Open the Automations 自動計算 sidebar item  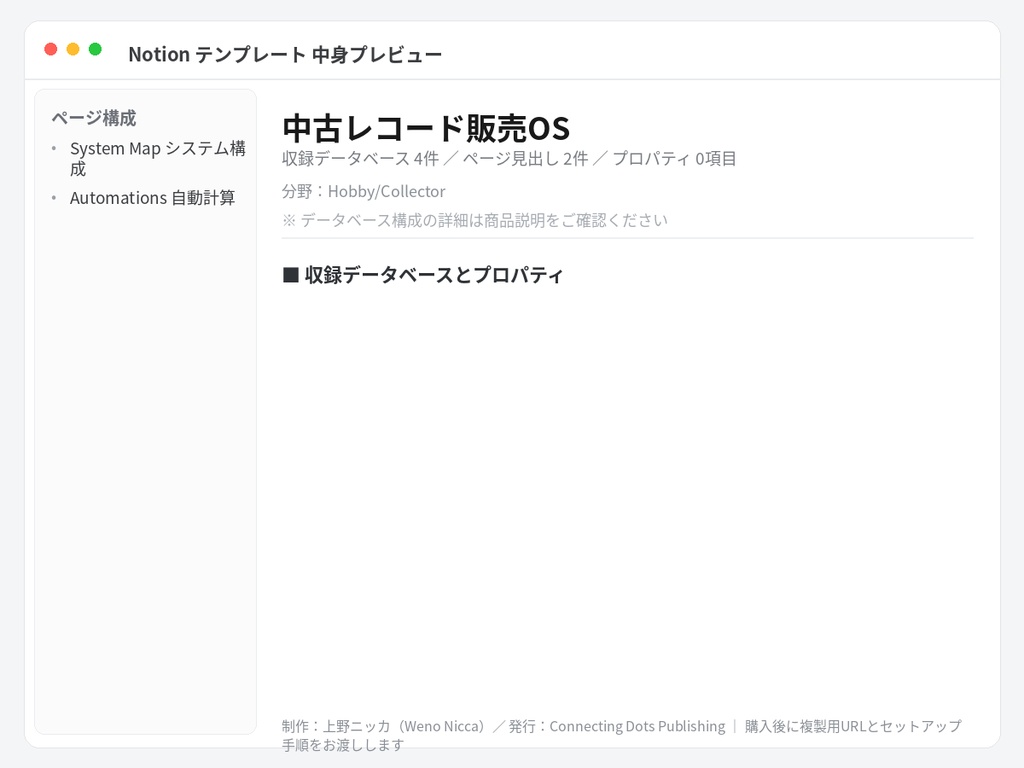[x=152, y=198]
